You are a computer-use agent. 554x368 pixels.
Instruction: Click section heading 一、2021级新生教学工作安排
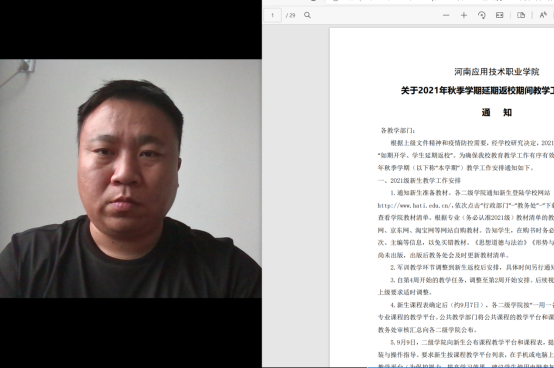click(419, 180)
